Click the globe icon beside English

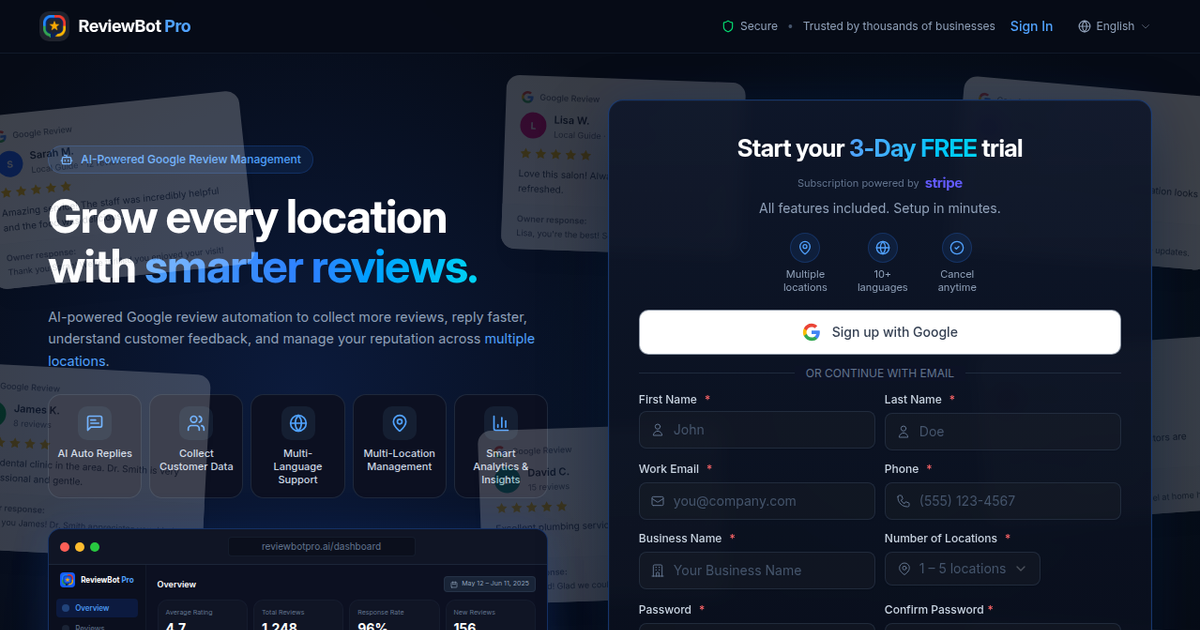[1084, 26]
